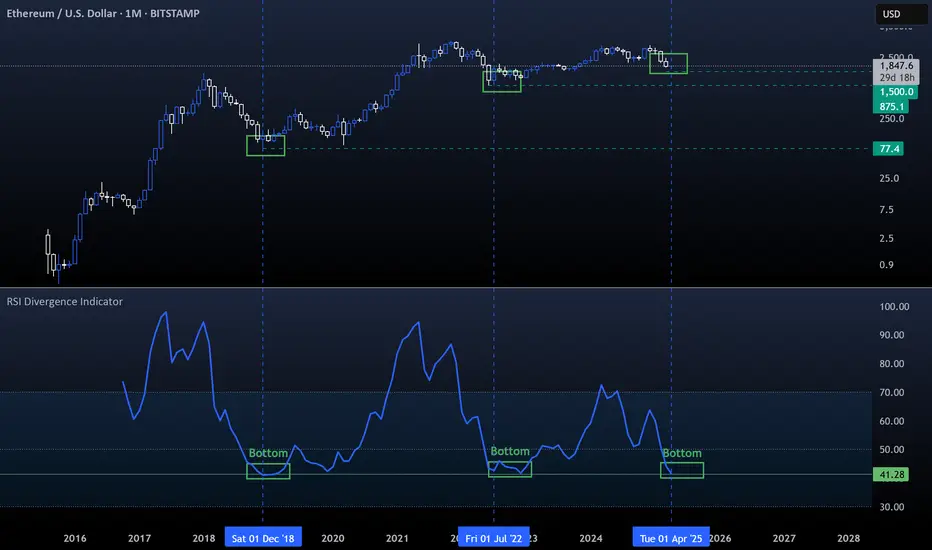Click 2026 on the time axis
The height and width of the screenshot is (550, 932).
click(x=720, y=538)
